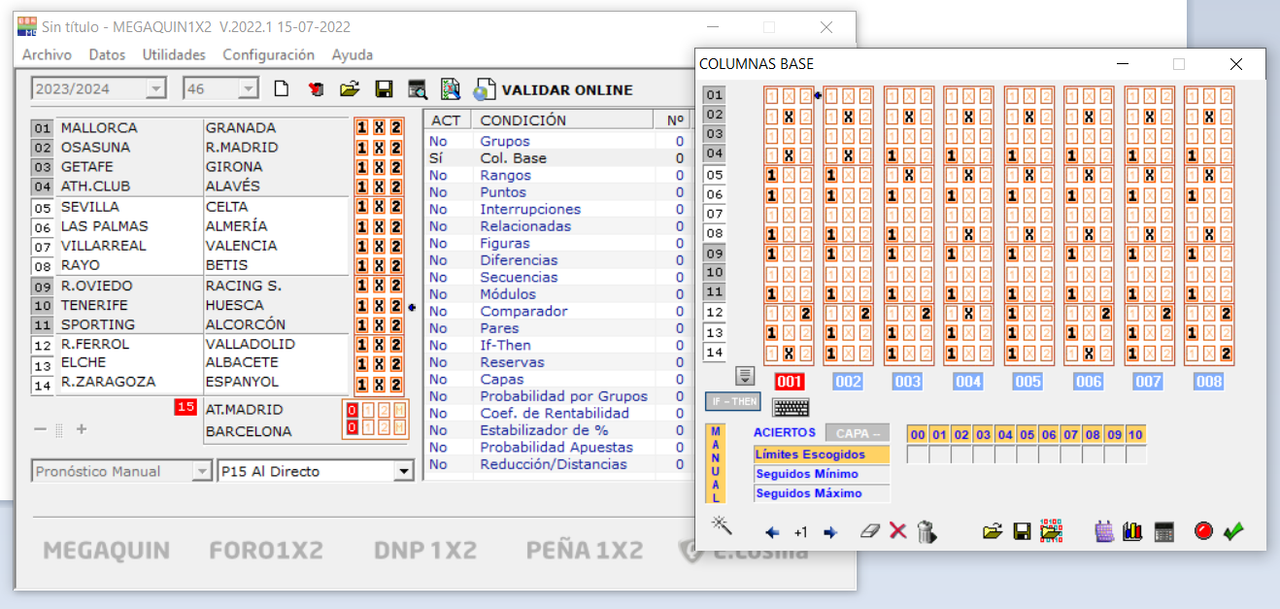Click the blue right arrow after +1
Screen dimensions: 1280x609
(x=830, y=532)
